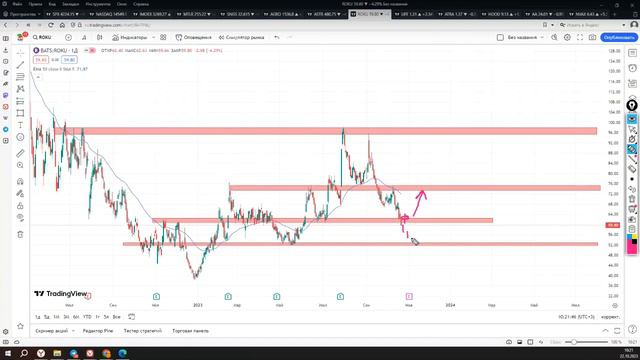Expand the Скринер акций dropdown arrow
Viewport: 640px width, 360px height.
[x=73, y=331]
